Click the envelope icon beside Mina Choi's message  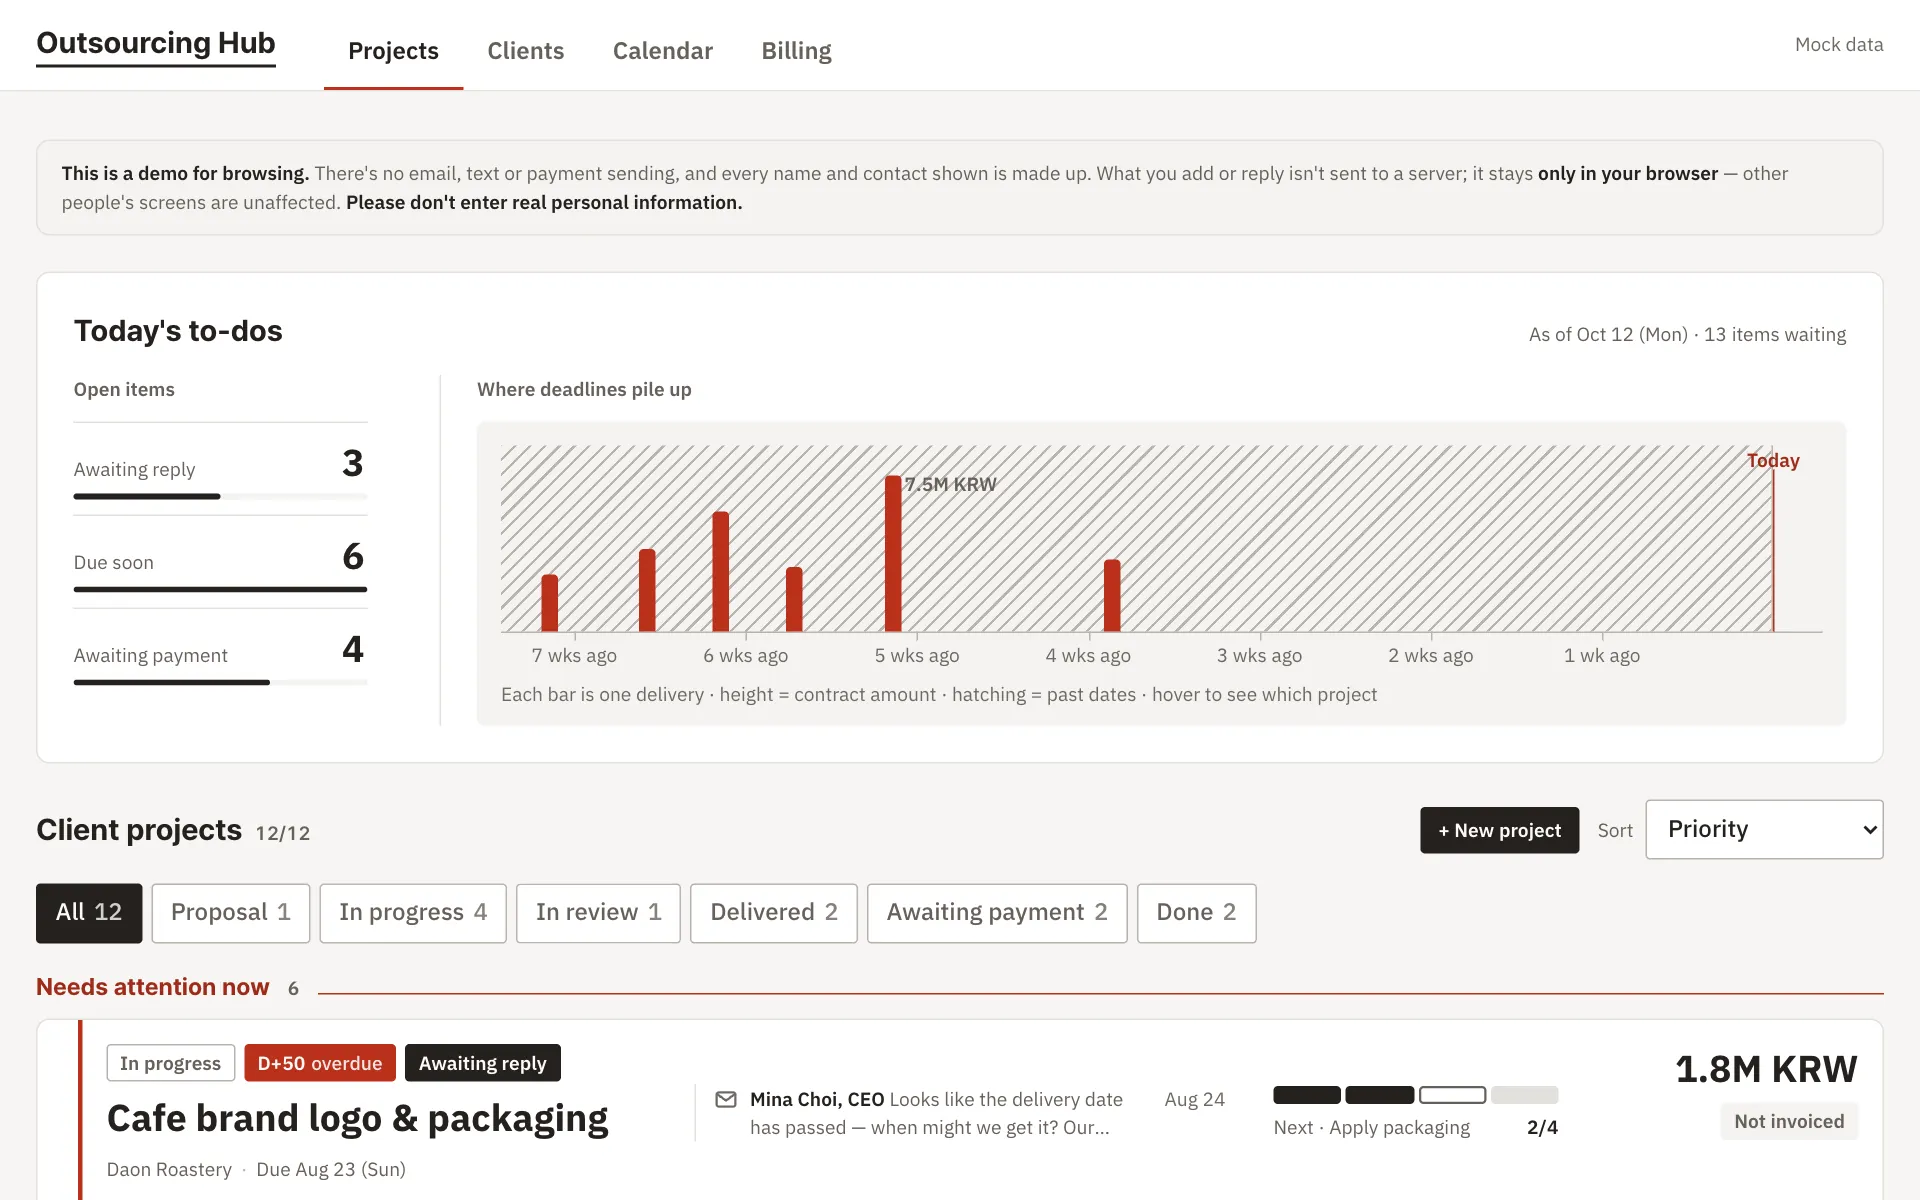point(726,1100)
